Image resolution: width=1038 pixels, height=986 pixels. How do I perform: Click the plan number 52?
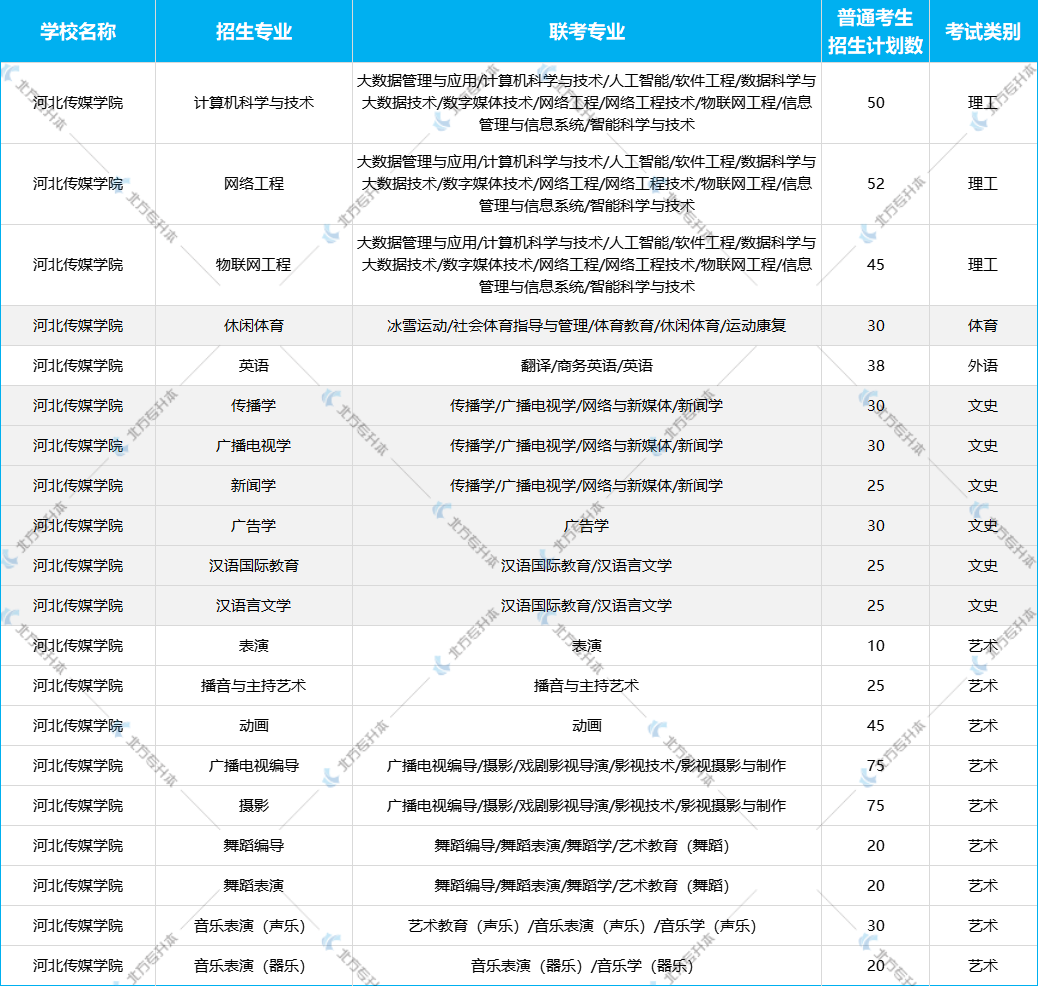pos(875,183)
